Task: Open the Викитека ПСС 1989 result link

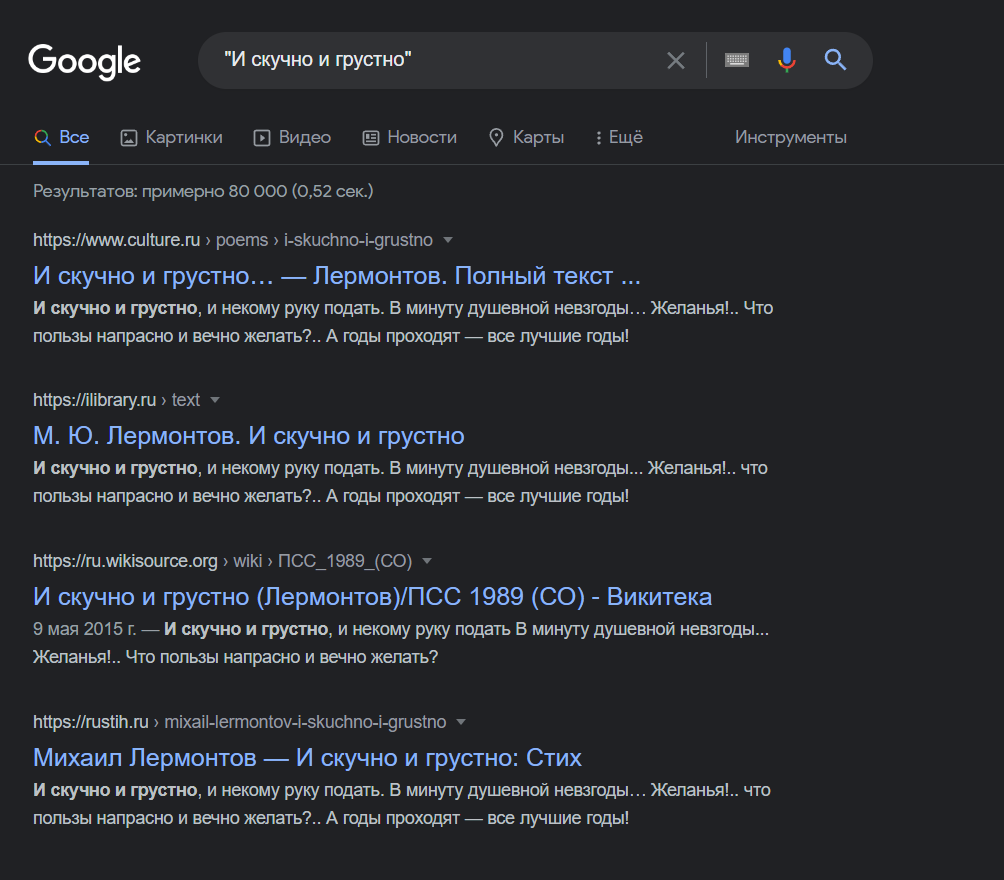Action: coord(372,596)
